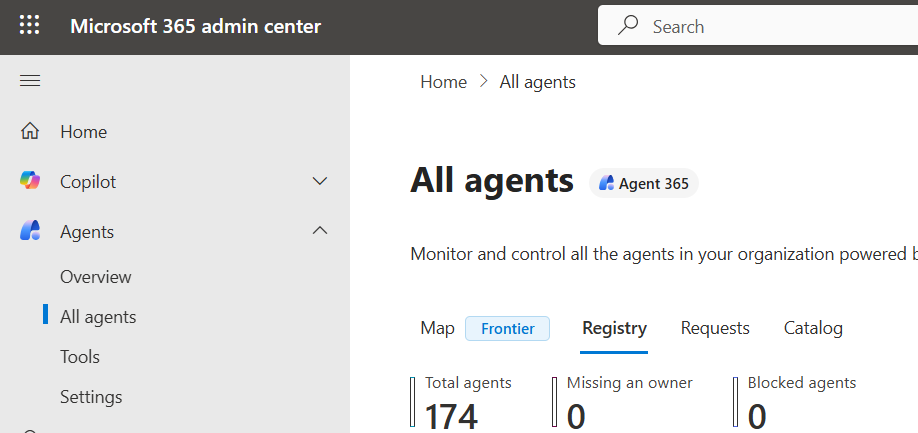
Task: Switch to the Catalog tab
Action: coord(813,328)
